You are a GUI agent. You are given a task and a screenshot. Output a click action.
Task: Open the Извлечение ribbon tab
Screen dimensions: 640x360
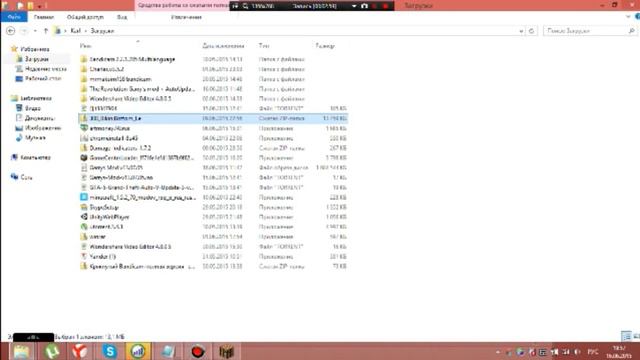[186, 17]
